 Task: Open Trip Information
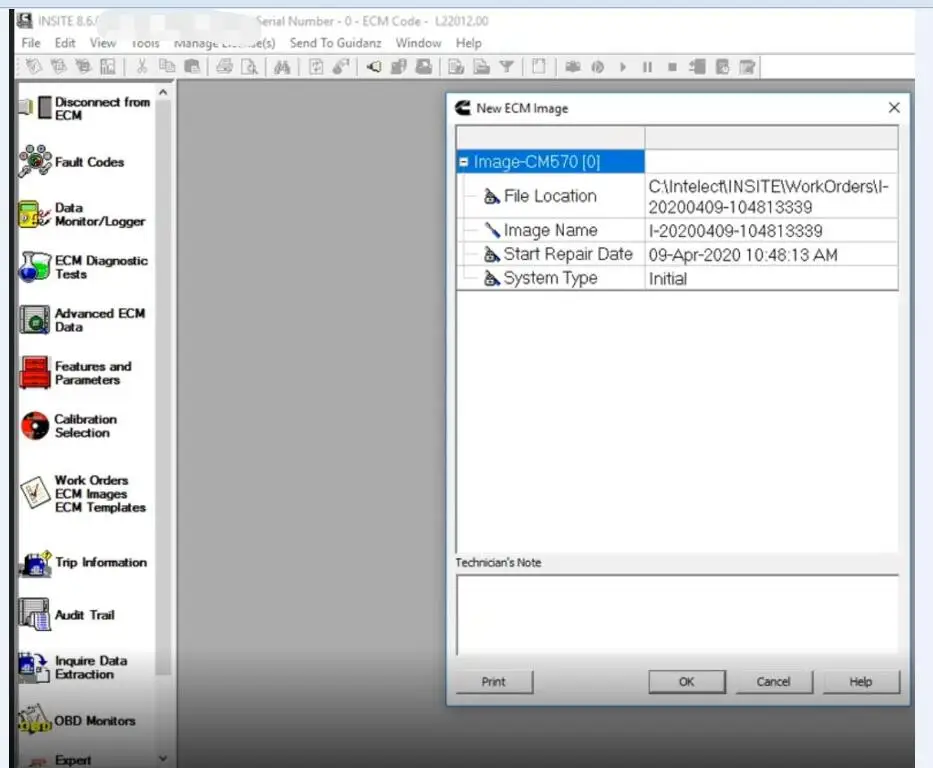pyautogui.click(x=83, y=563)
